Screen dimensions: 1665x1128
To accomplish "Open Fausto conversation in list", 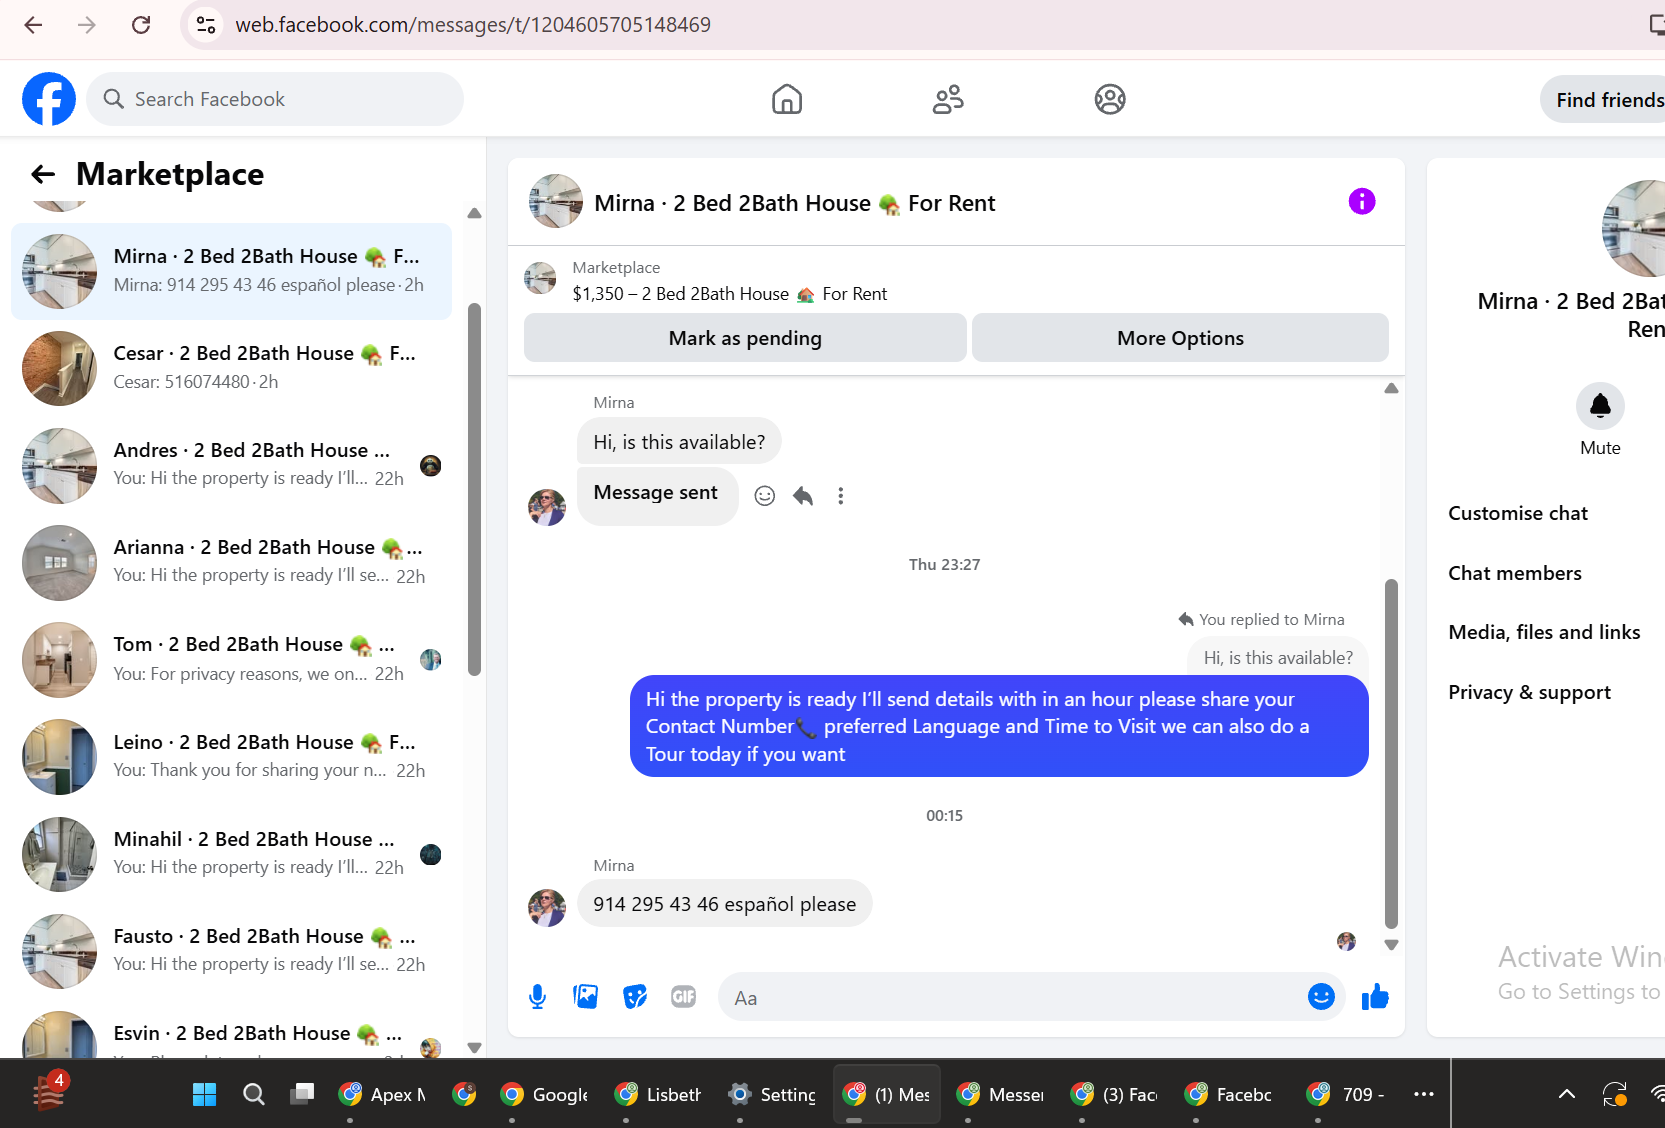I will click(x=231, y=950).
